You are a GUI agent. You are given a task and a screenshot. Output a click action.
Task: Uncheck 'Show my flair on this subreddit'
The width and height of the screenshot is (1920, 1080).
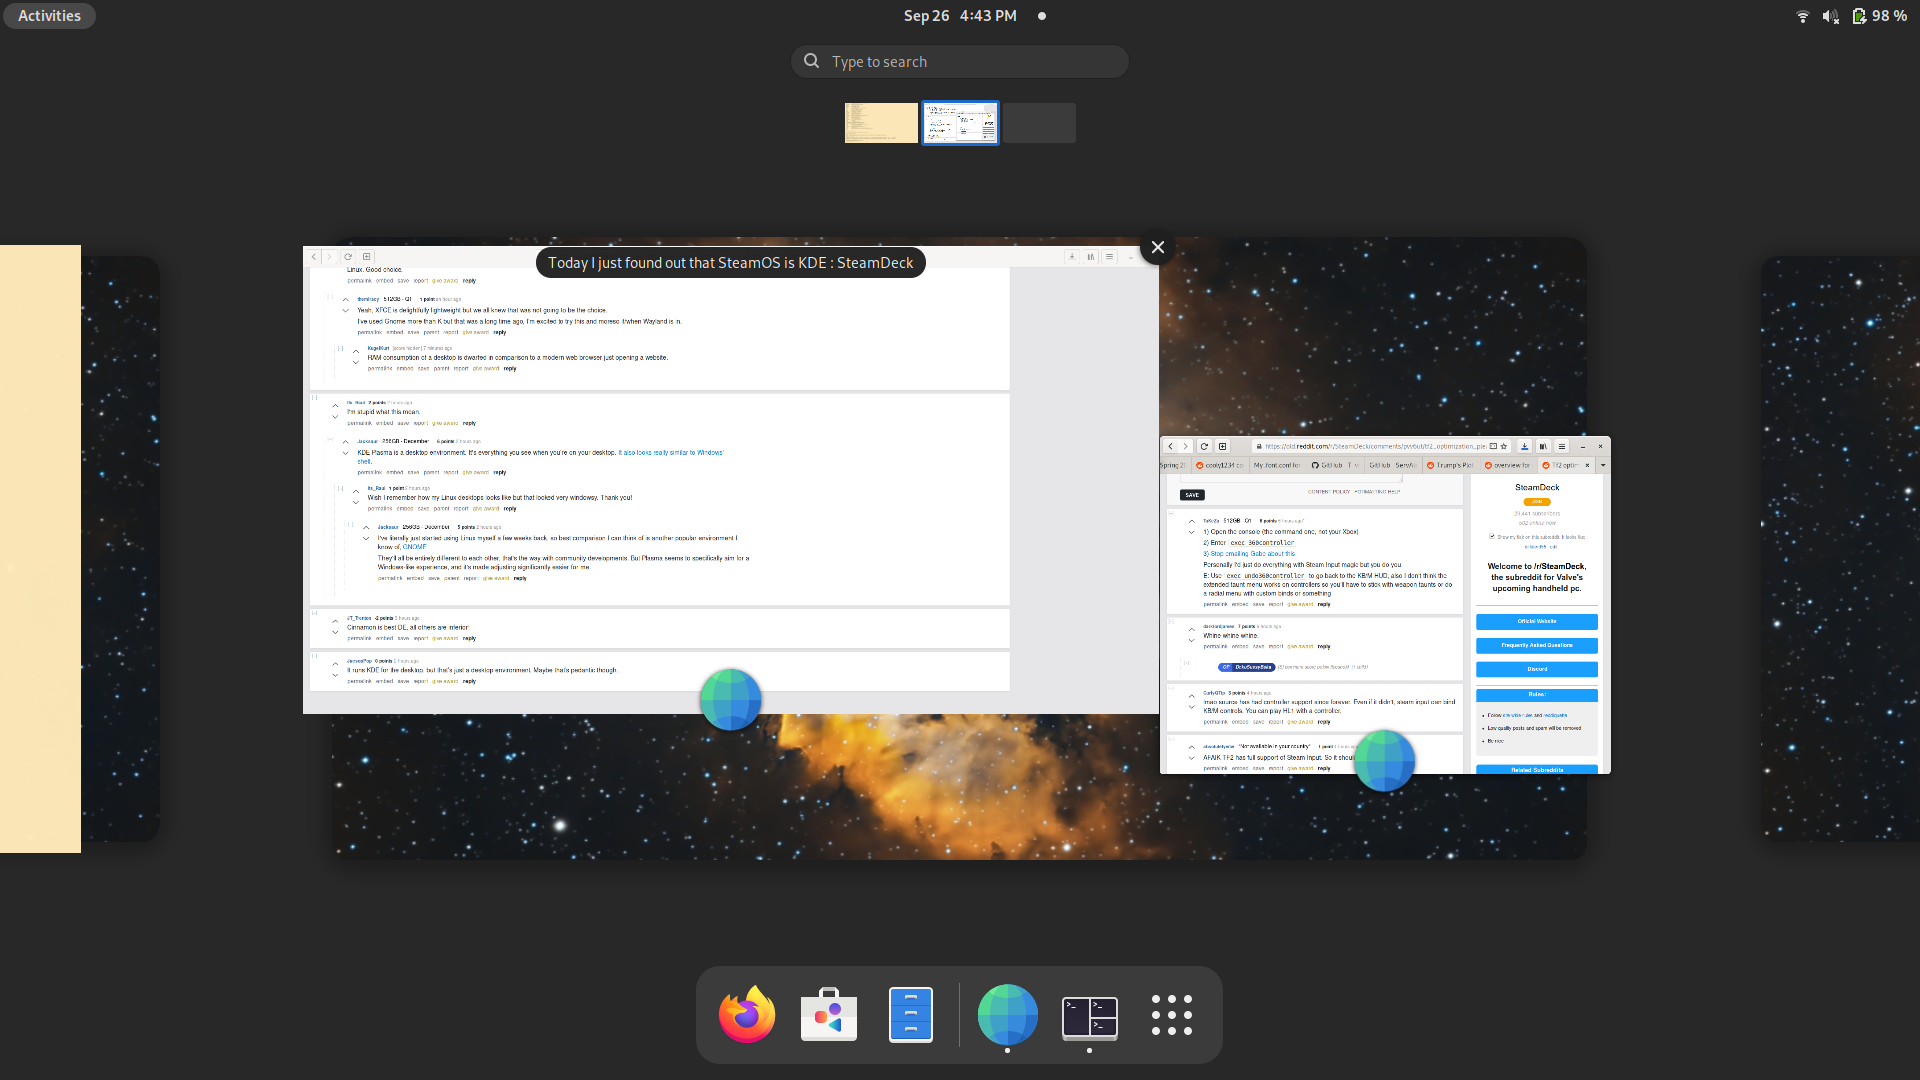coord(1492,537)
